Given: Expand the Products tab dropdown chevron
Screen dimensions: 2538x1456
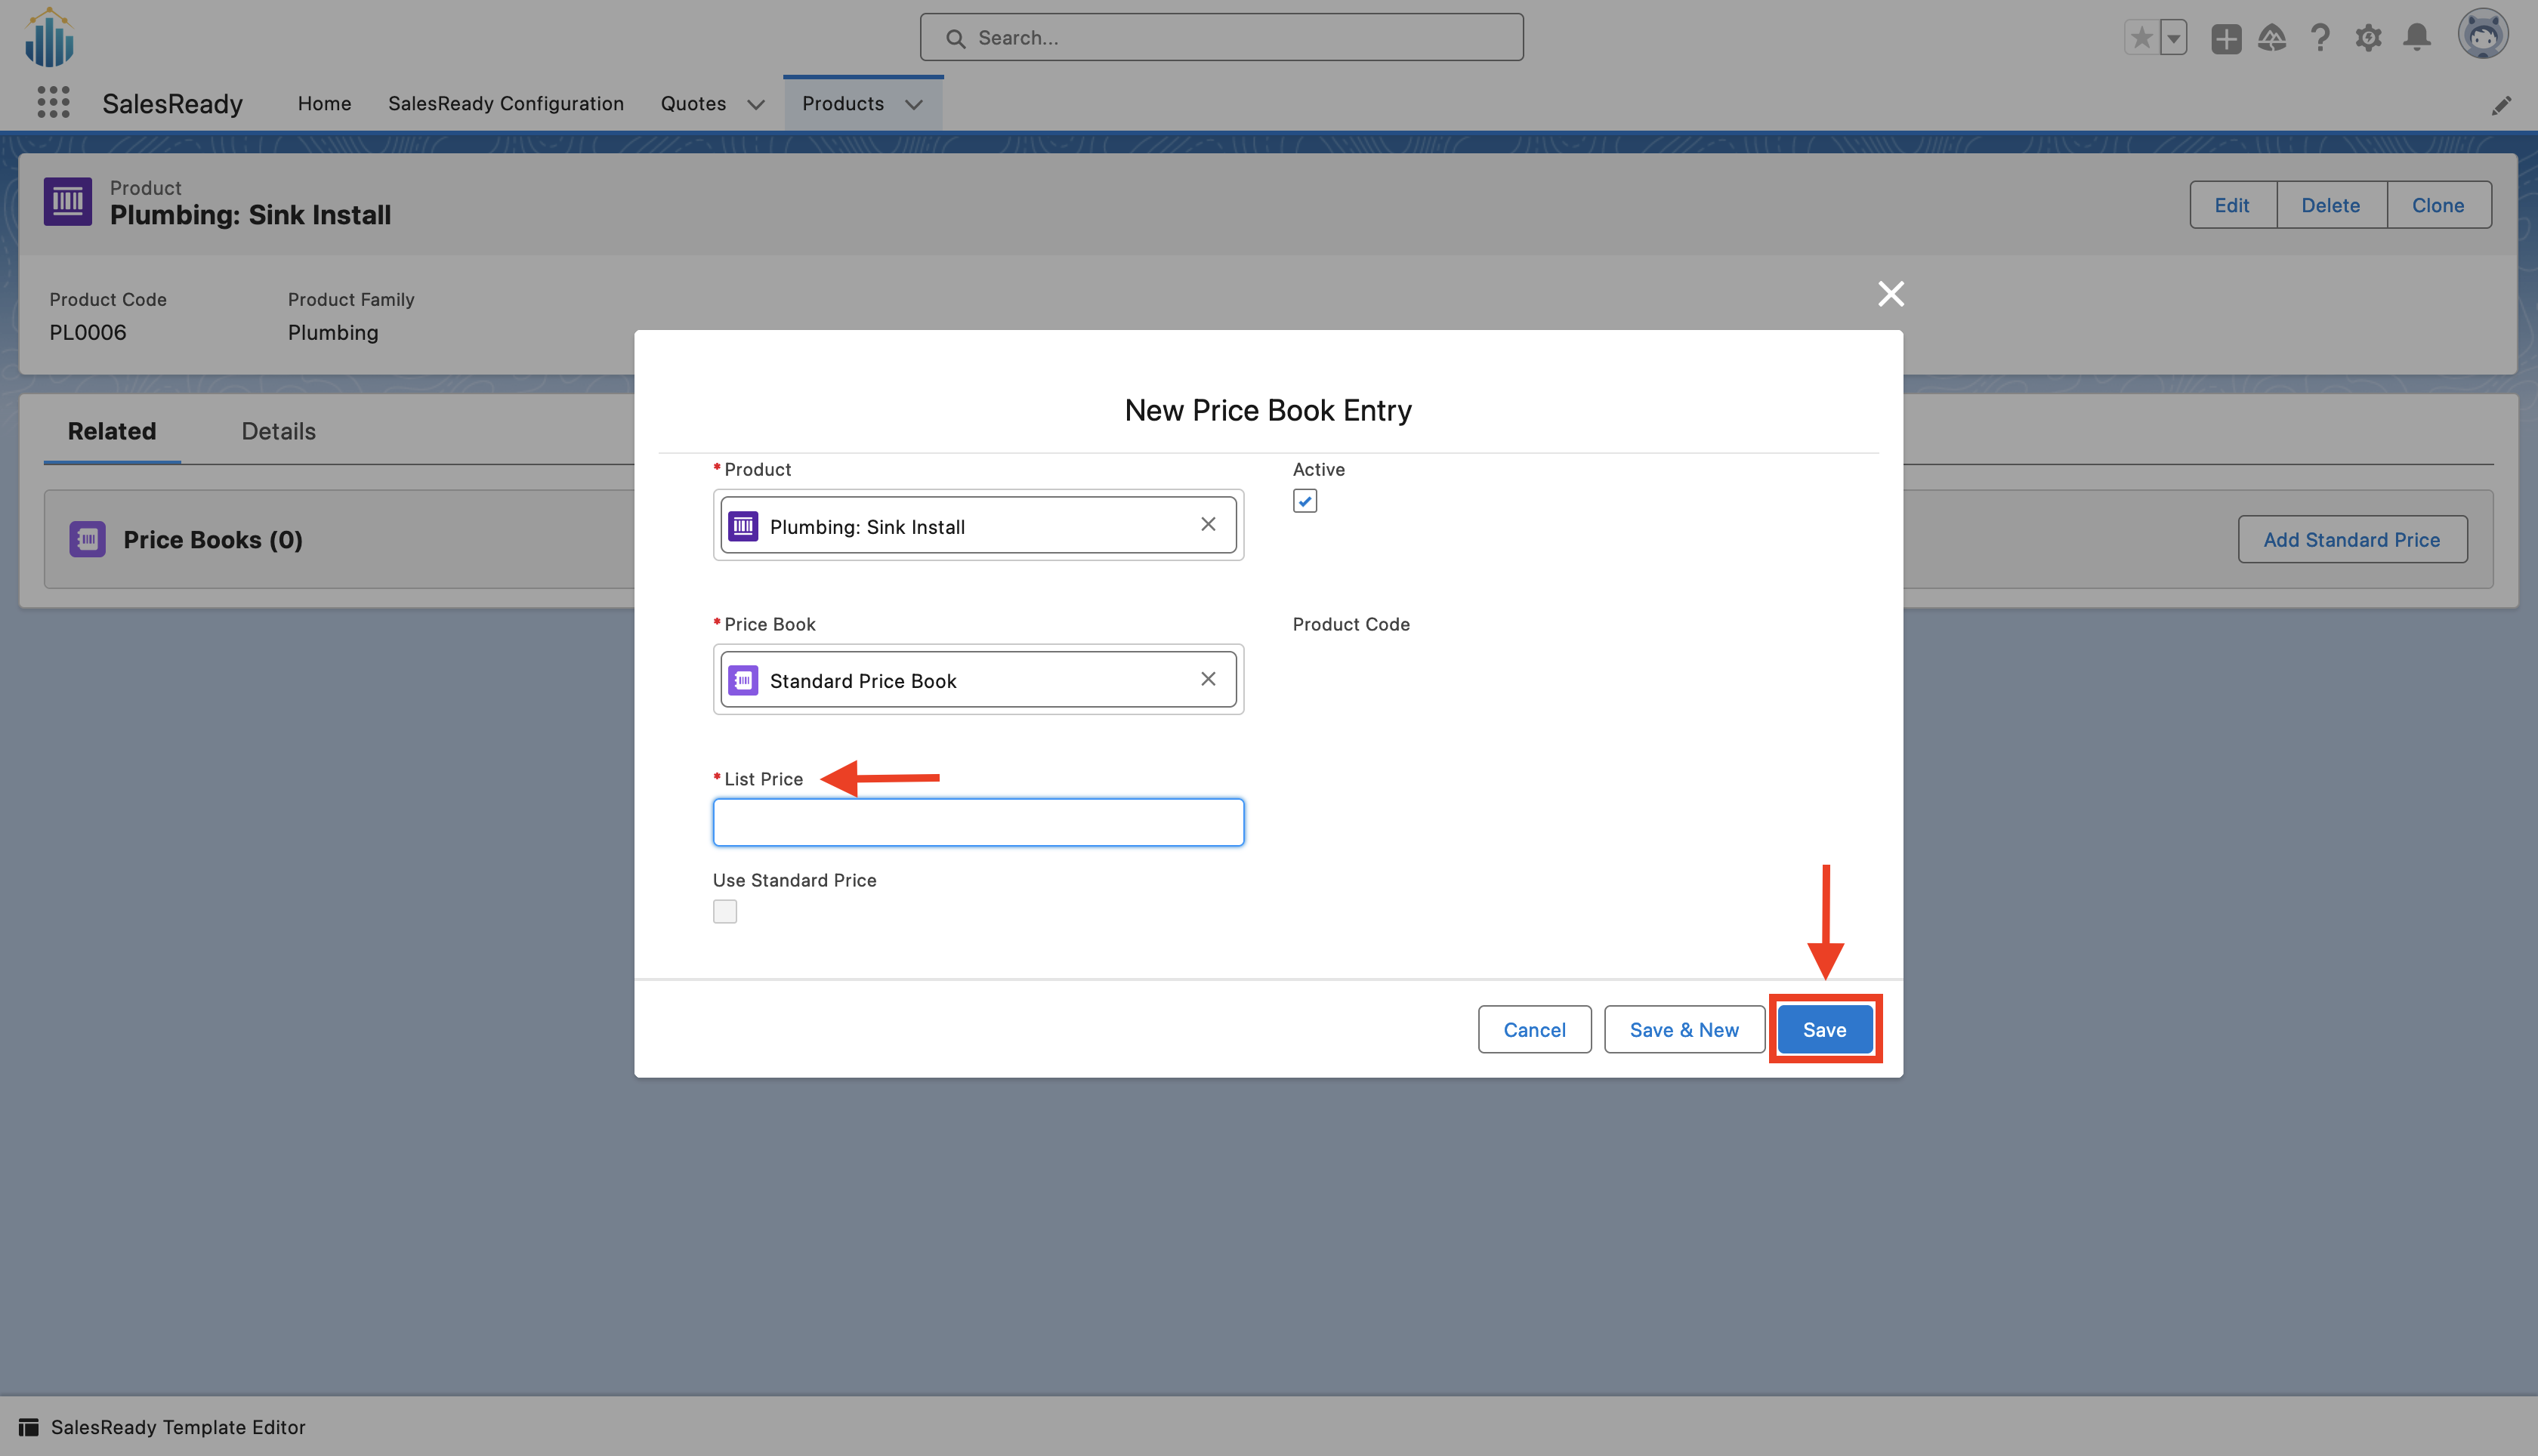Looking at the screenshot, I should [x=914, y=104].
